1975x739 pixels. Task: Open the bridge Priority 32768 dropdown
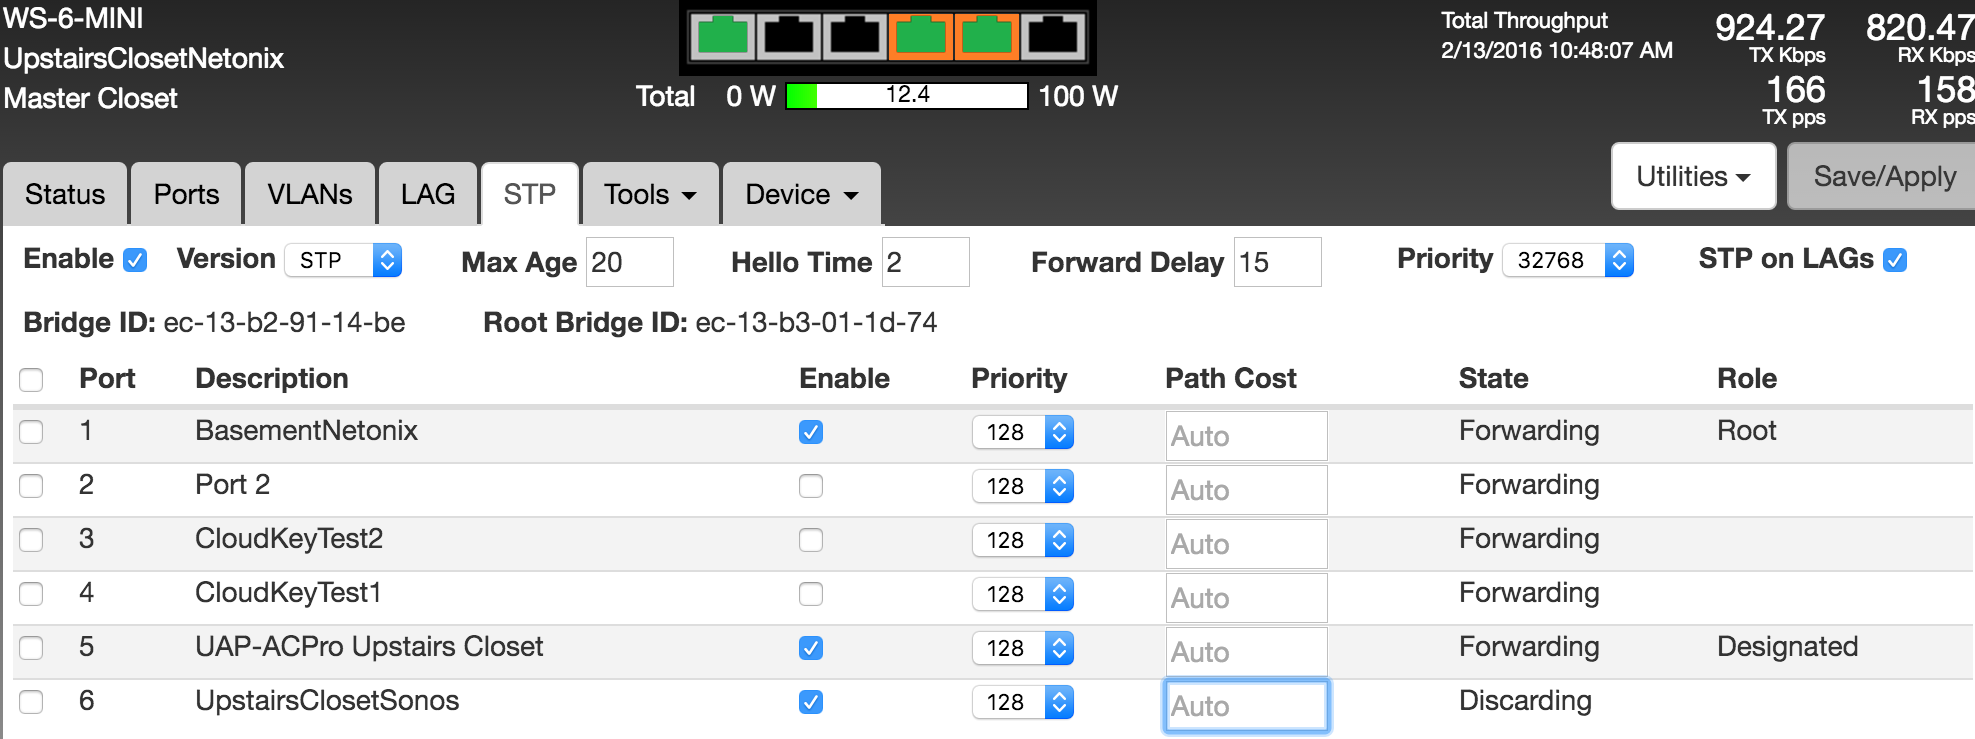1567,260
